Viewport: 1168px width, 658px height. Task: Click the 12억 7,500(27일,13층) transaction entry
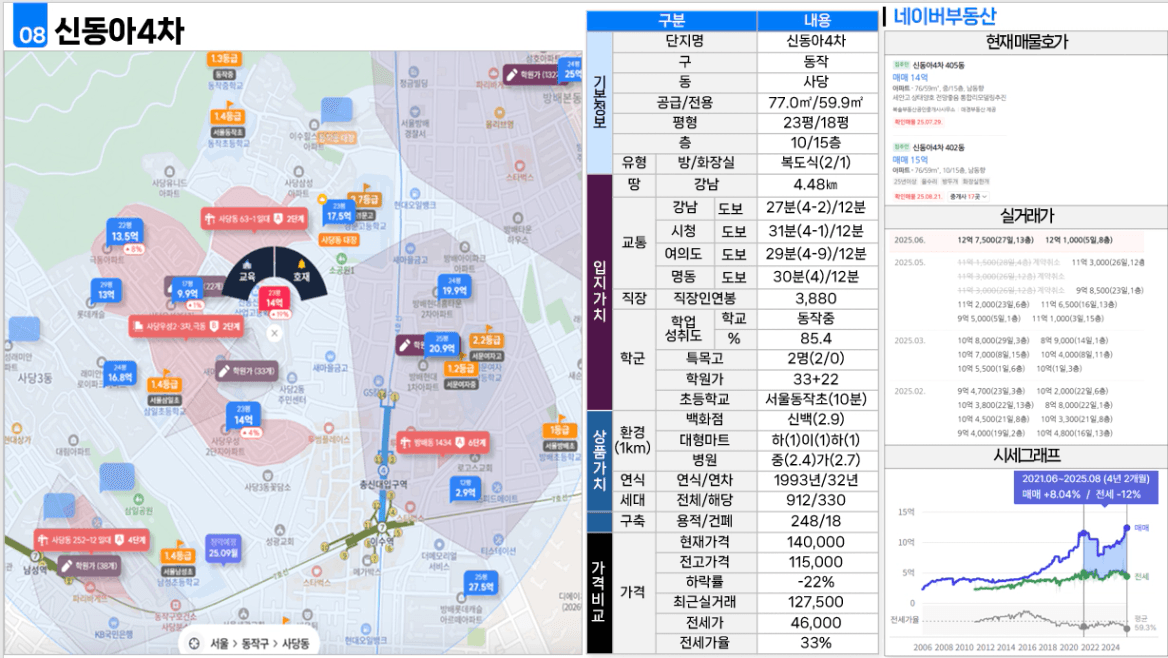995,240
